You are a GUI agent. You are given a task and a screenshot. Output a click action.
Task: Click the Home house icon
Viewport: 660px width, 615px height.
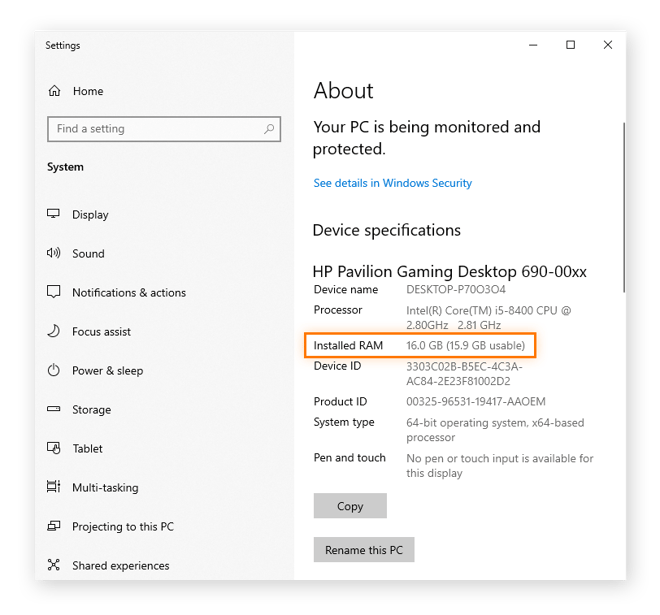tap(54, 91)
